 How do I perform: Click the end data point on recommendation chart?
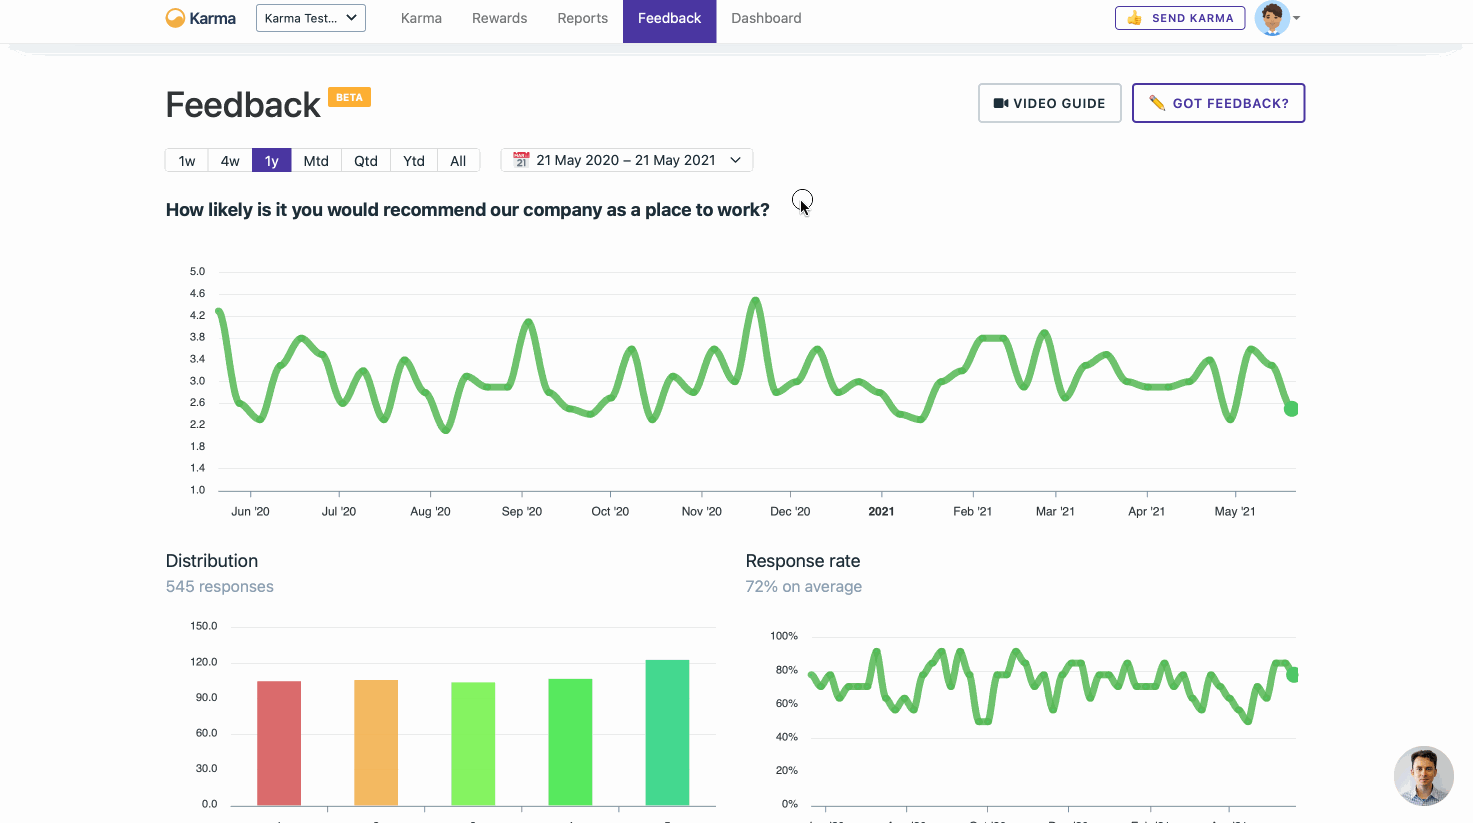(x=1291, y=408)
